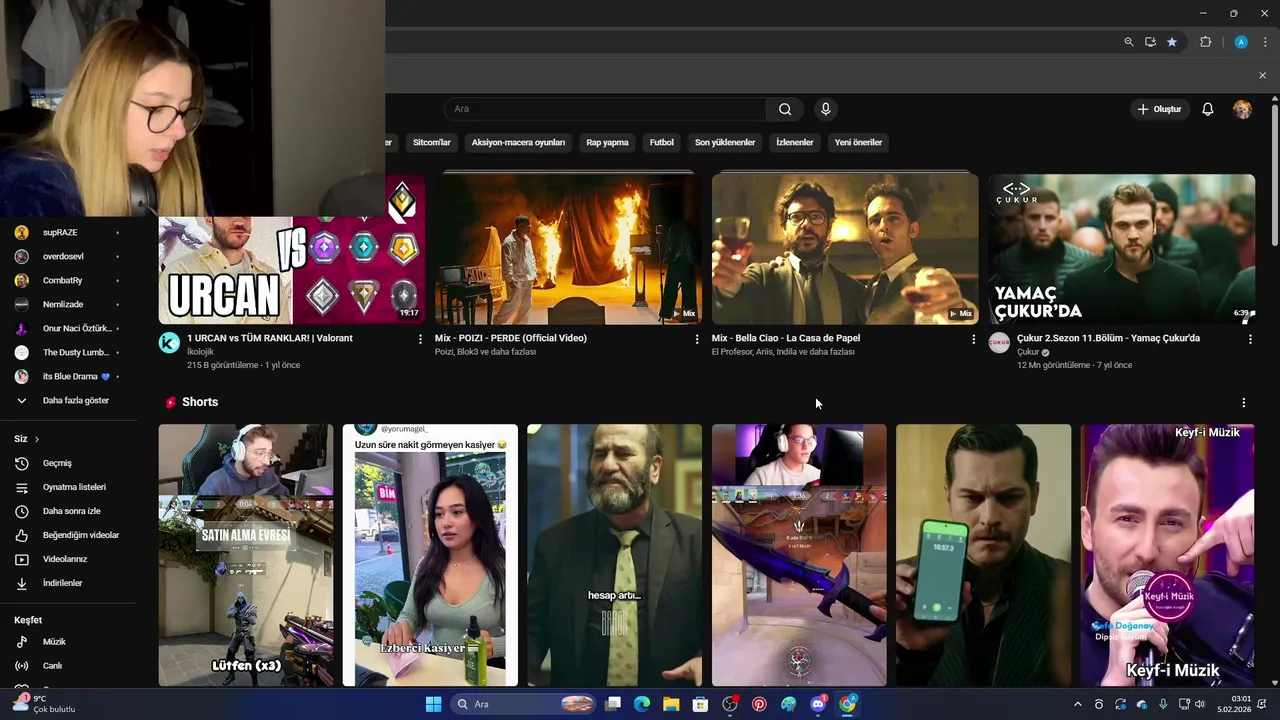Open Discord from the taskbar

tap(818, 704)
